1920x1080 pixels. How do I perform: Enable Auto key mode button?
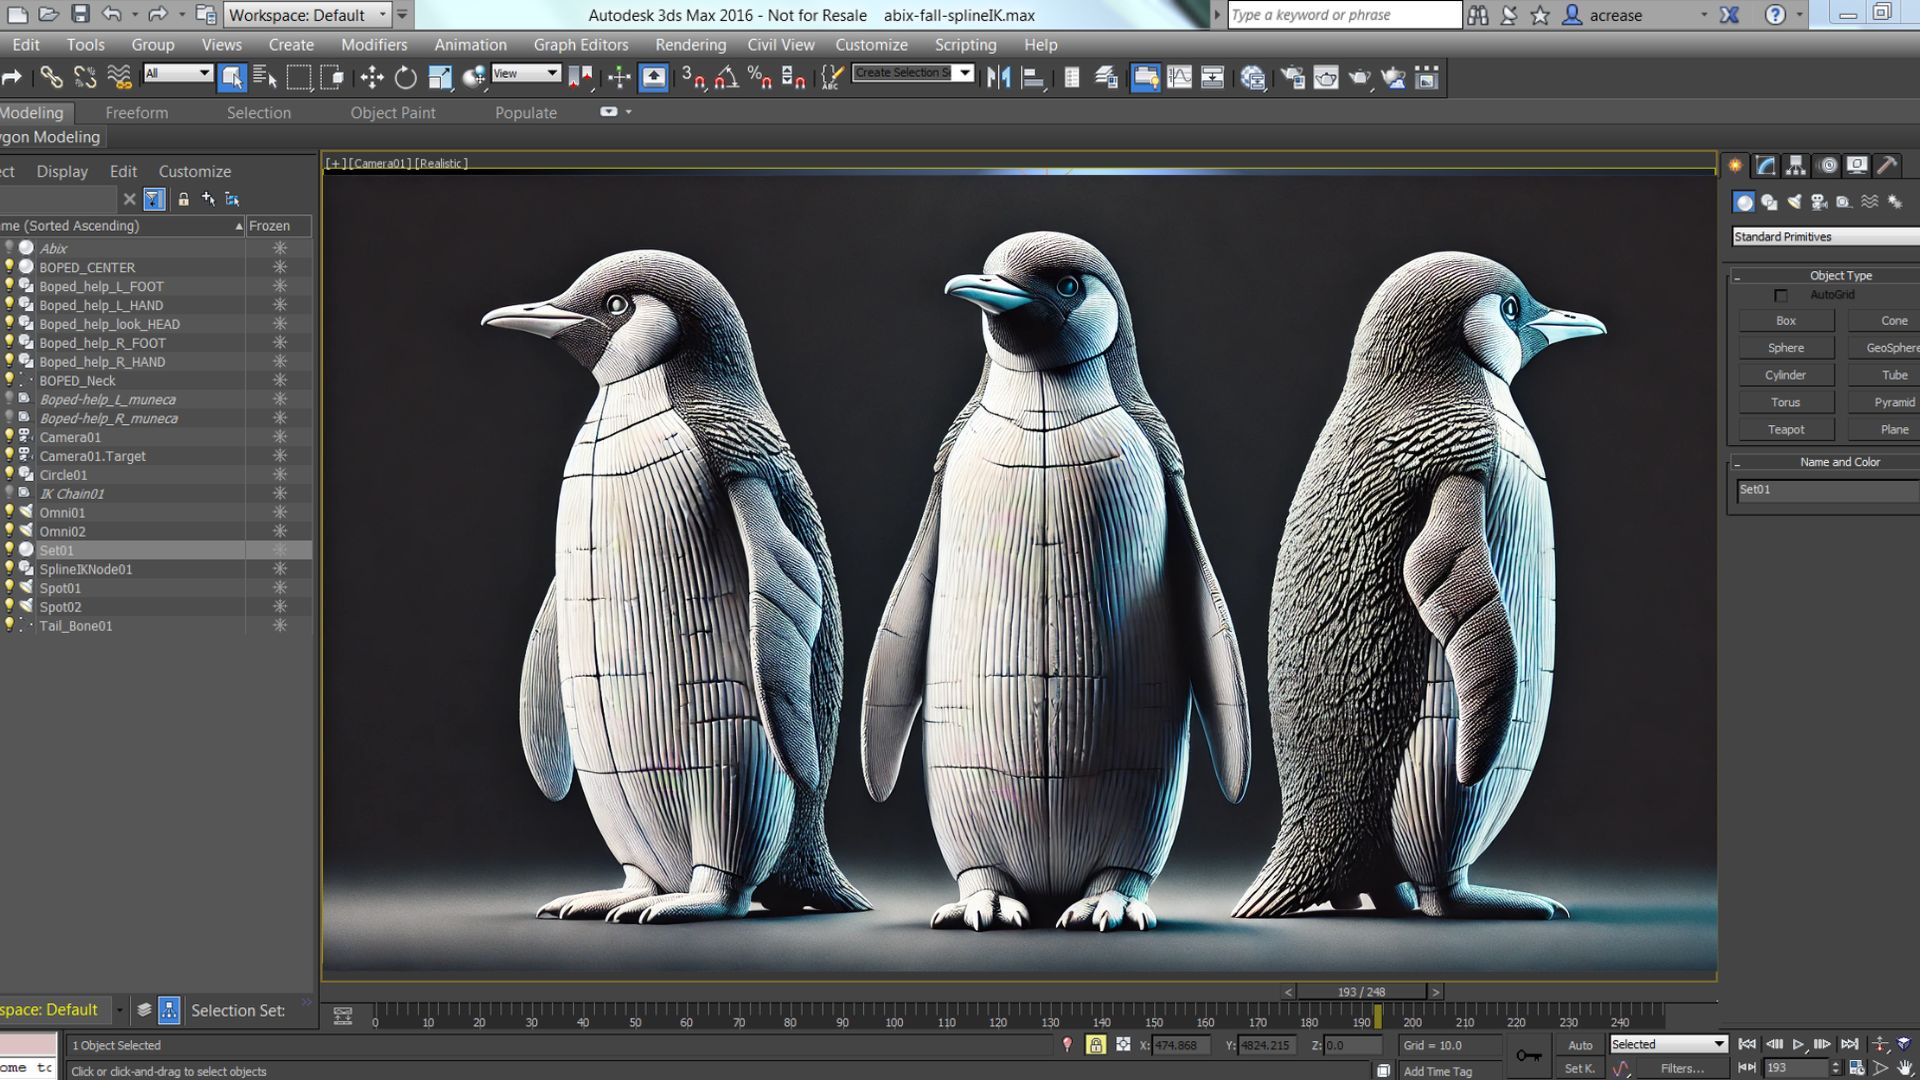pos(1580,1045)
